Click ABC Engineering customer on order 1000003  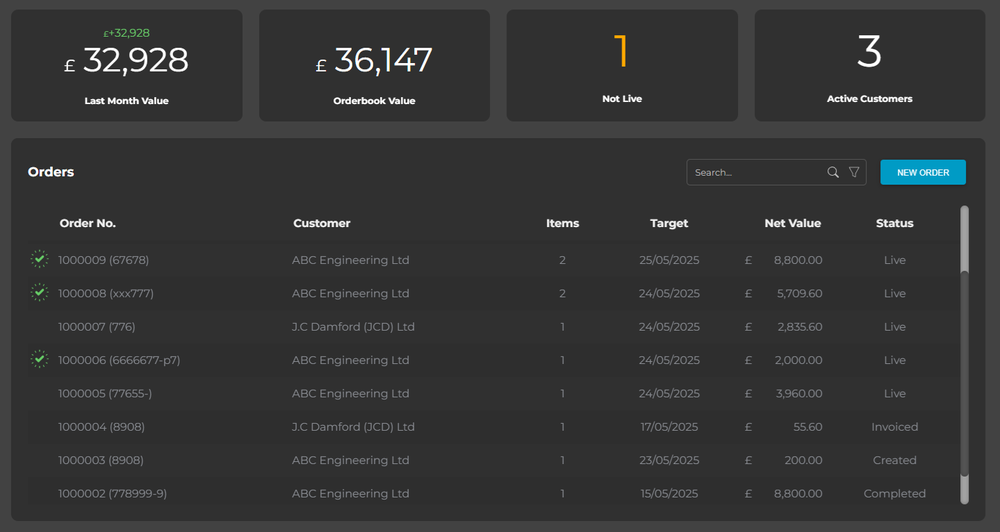click(351, 460)
